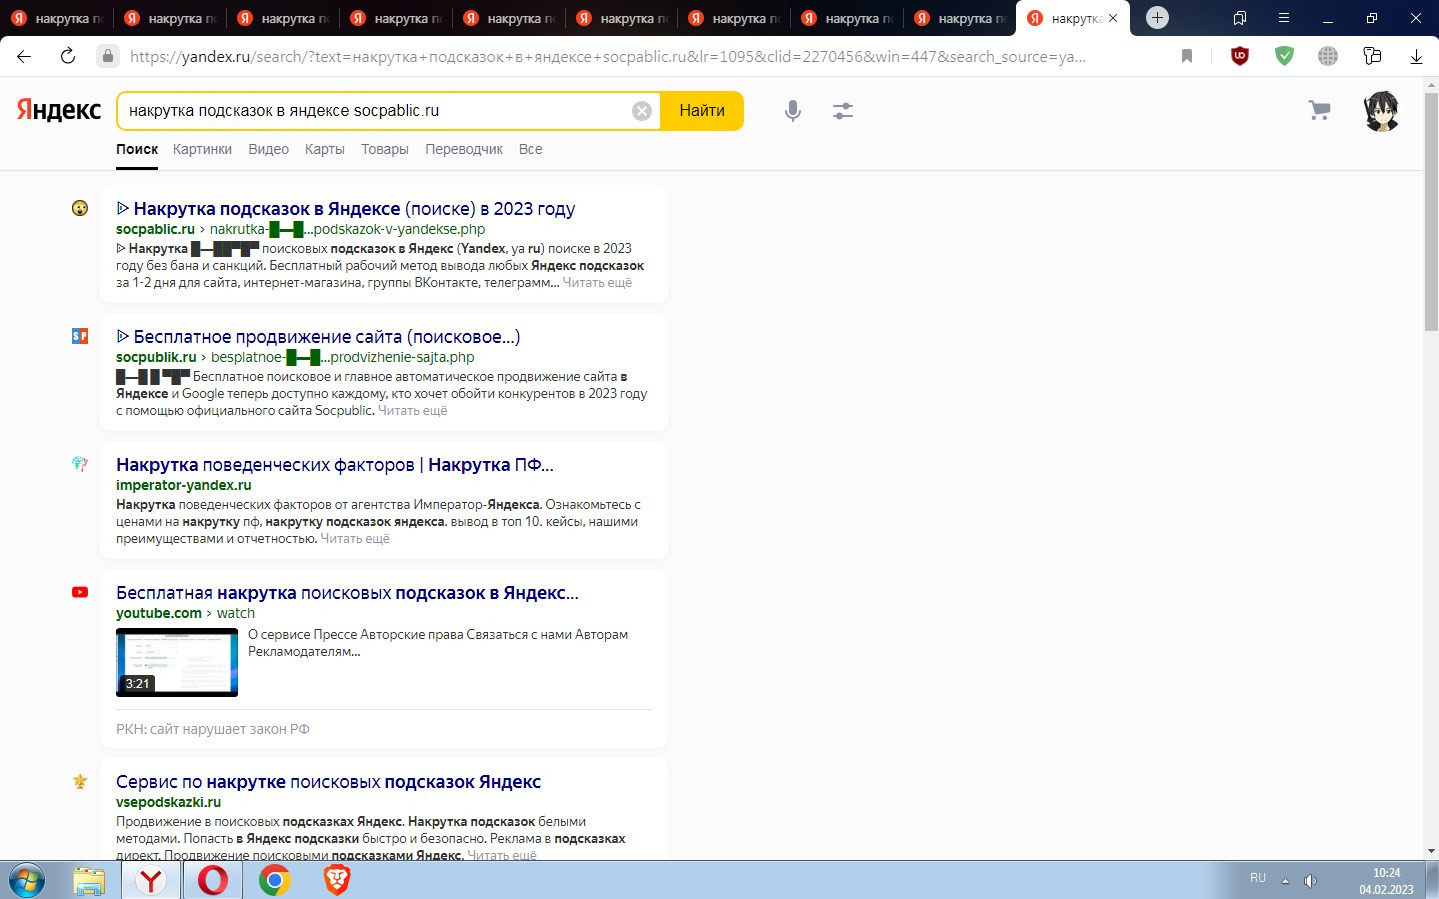The height and width of the screenshot is (899, 1439).
Task: Bookmark this page with the bookmark icon
Action: [1187, 56]
